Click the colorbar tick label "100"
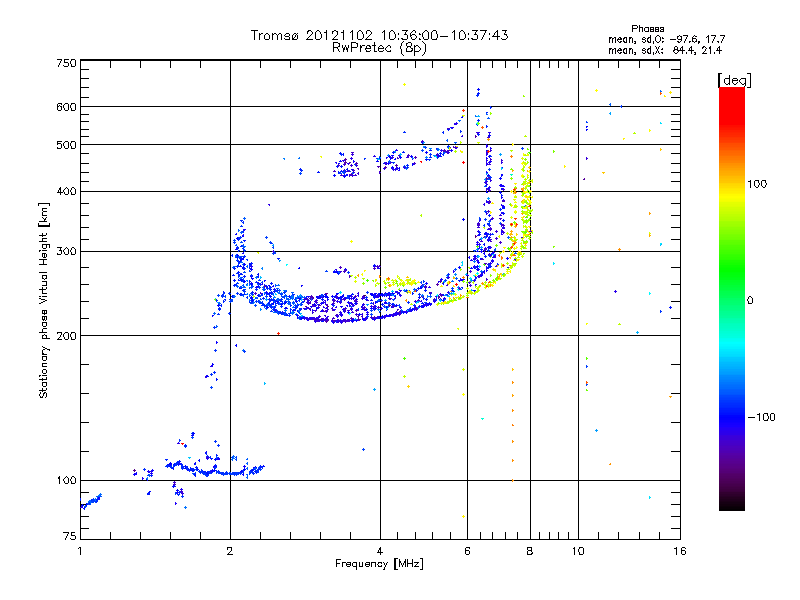The image size is (800, 600). (x=757, y=184)
